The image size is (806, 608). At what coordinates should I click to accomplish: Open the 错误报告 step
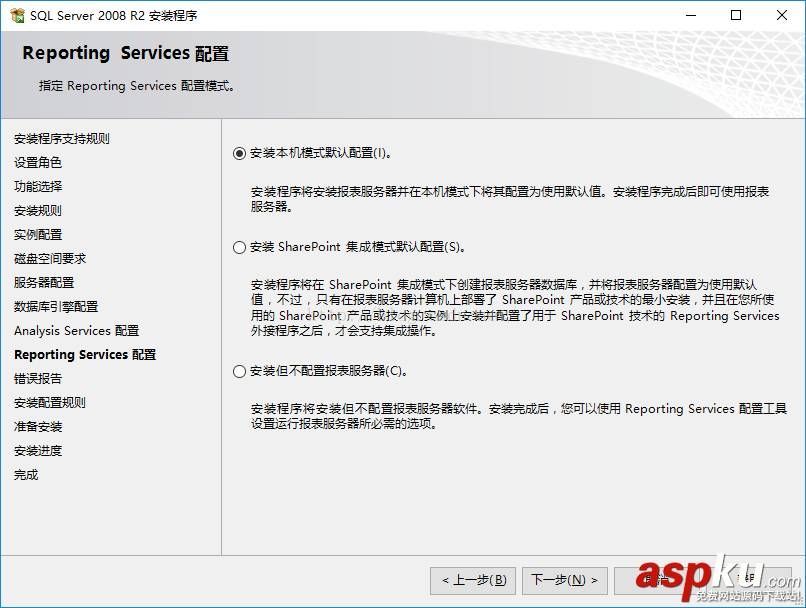click(37, 378)
